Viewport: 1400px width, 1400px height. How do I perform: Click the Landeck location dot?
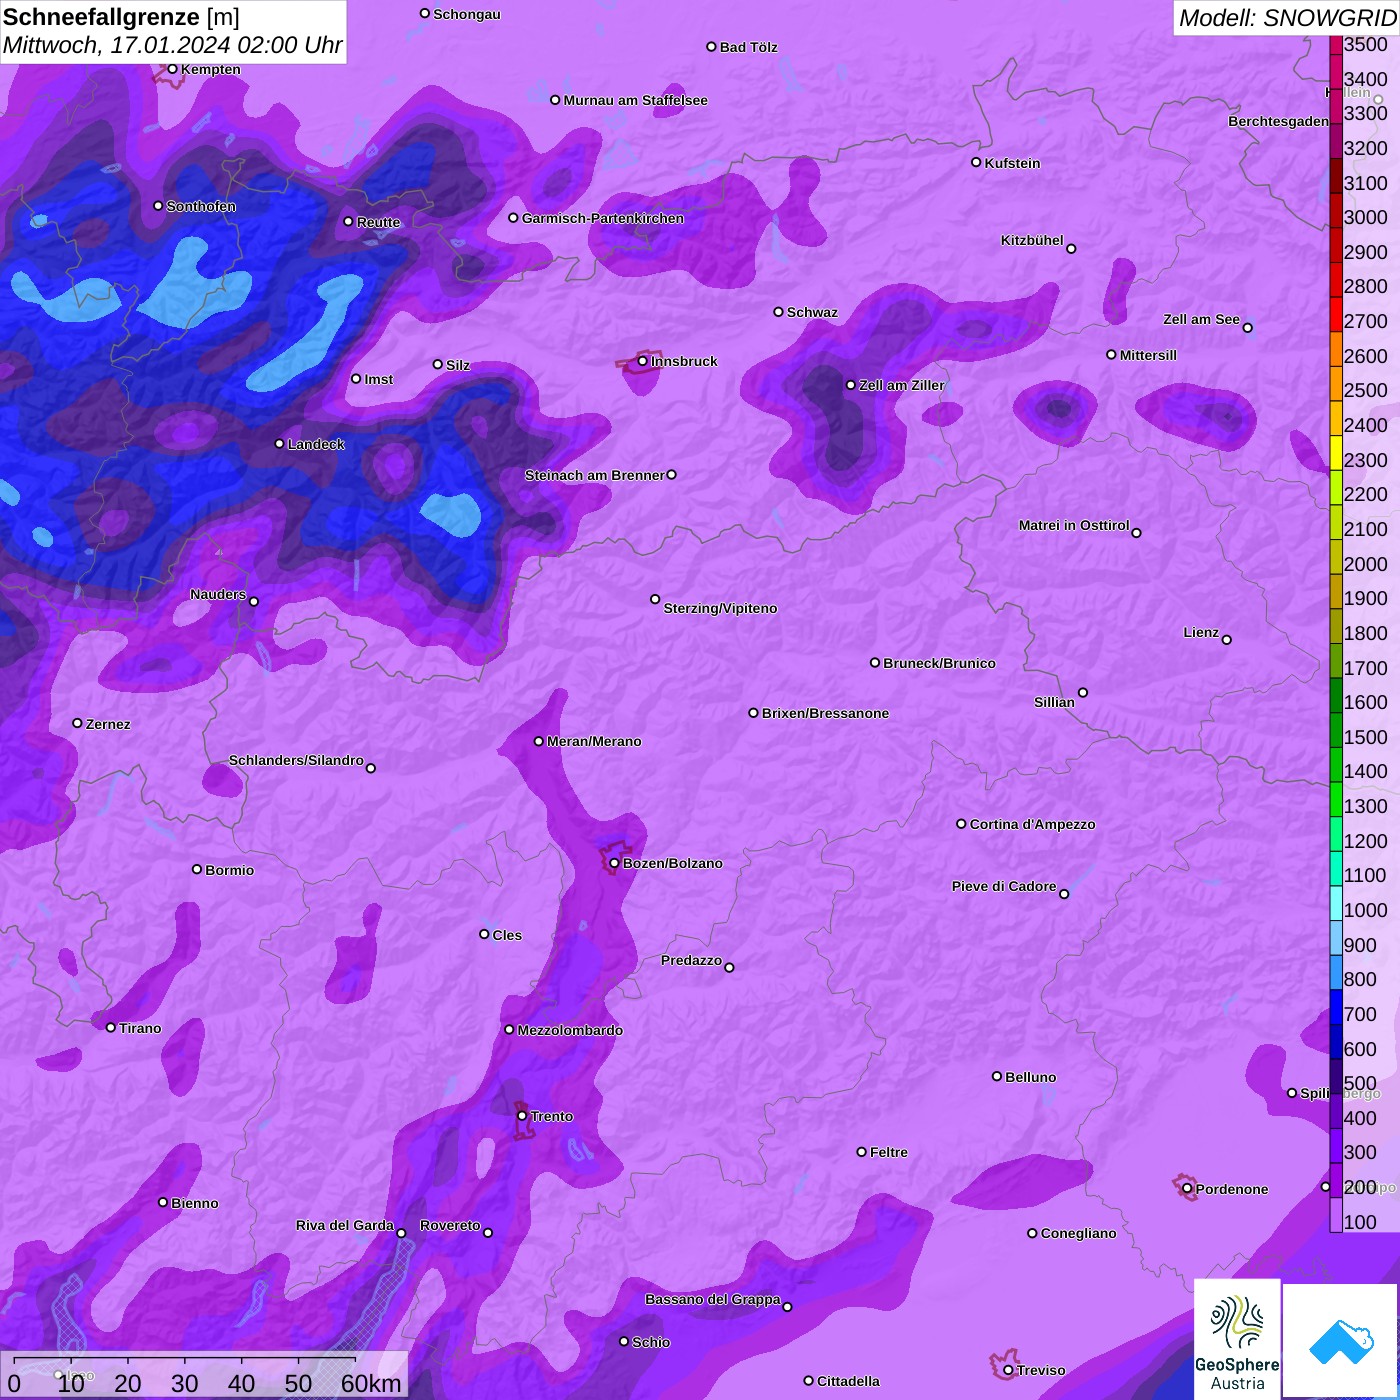click(279, 444)
